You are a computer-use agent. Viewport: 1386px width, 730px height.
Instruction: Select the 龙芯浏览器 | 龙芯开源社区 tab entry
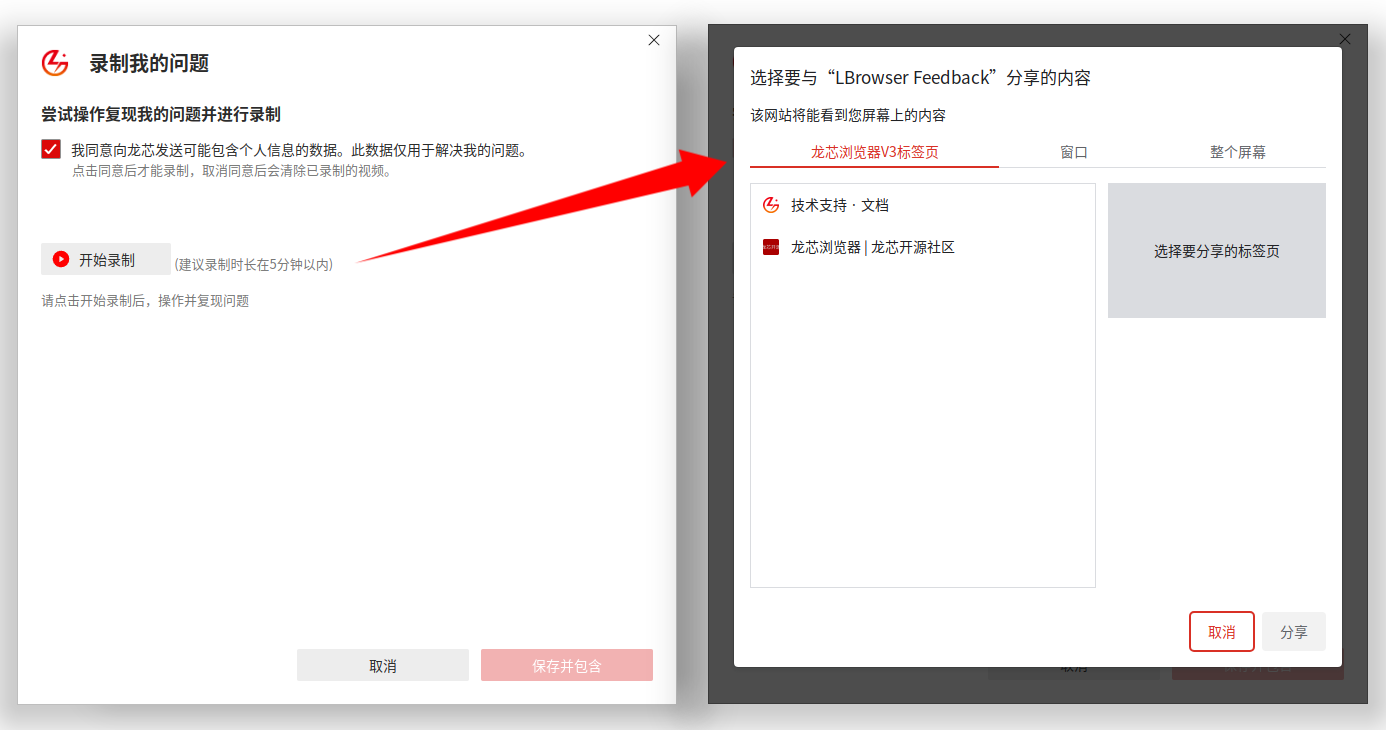point(923,247)
